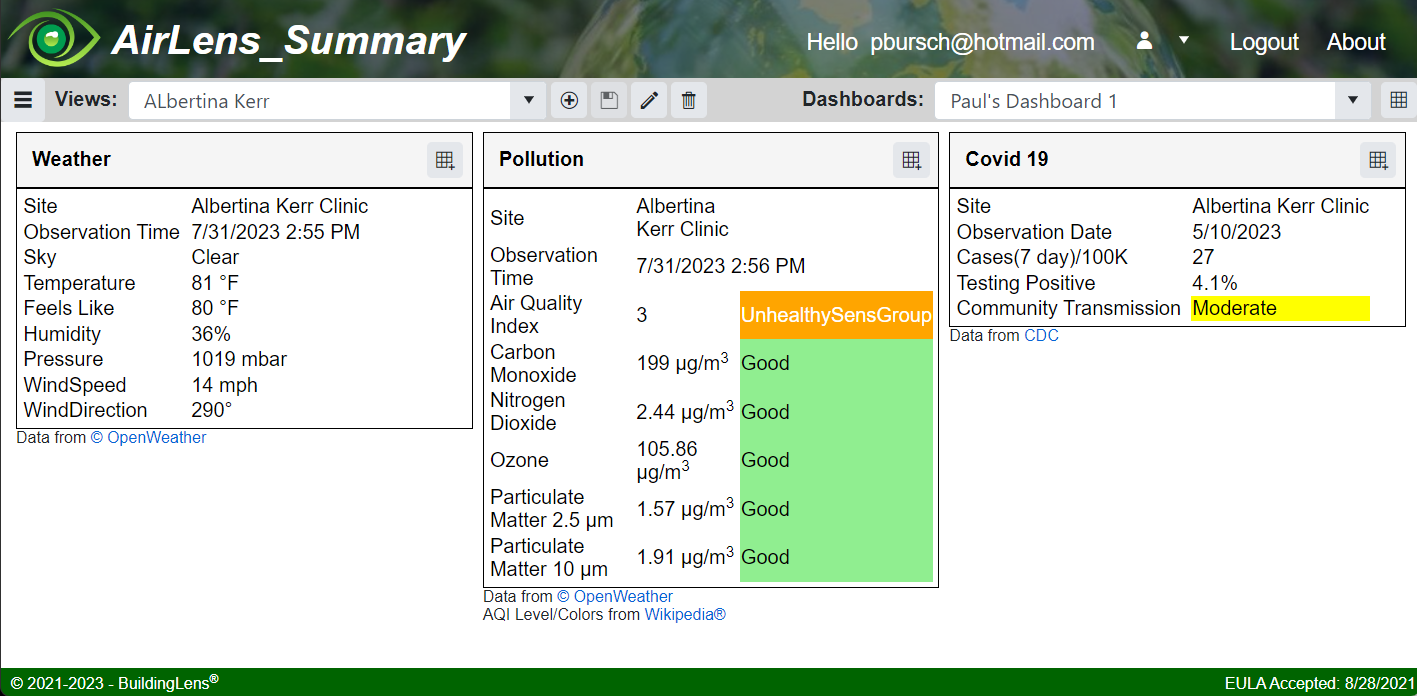Click Nitrogen Dioxide value 2.44 µg/m3

click(686, 411)
